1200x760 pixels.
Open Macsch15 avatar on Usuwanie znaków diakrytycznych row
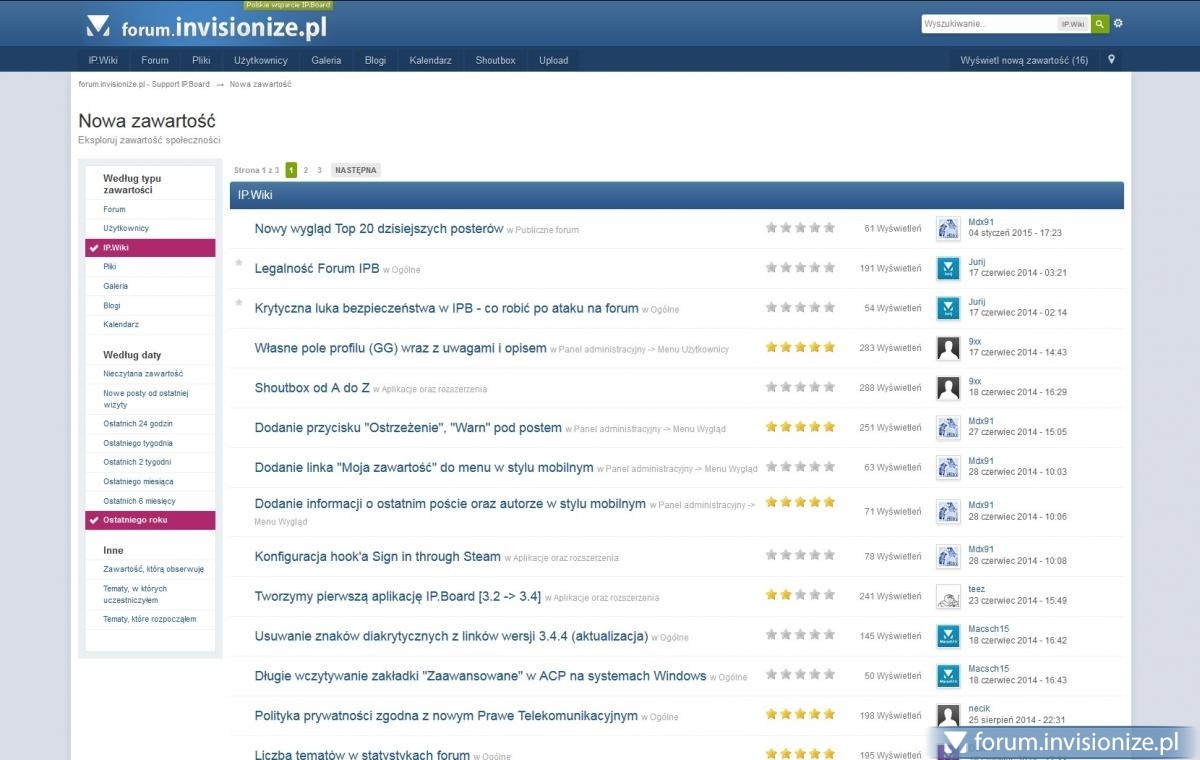[x=948, y=636]
